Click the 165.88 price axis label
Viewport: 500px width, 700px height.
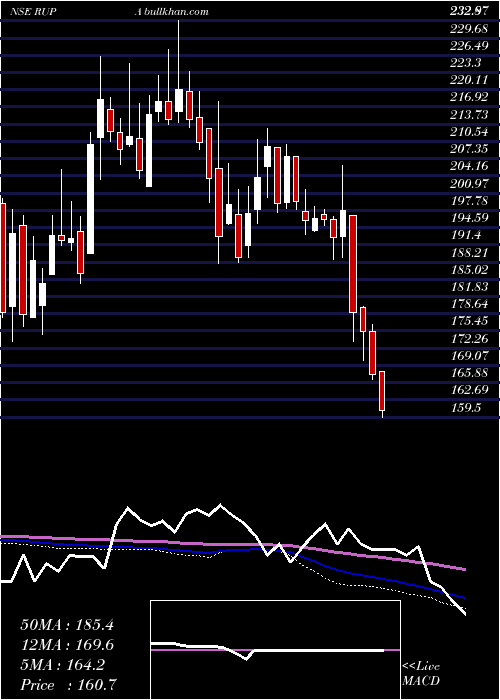[469, 373]
